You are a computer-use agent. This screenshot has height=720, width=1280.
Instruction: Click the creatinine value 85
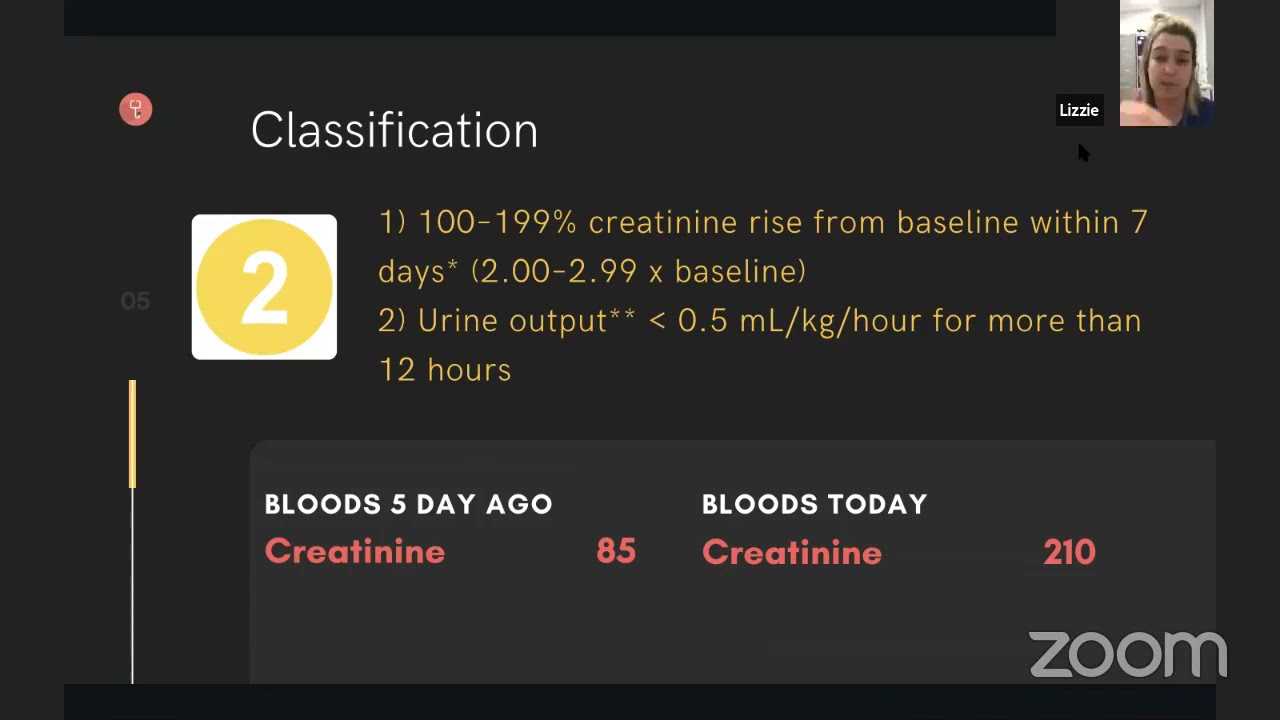click(x=616, y=551)
